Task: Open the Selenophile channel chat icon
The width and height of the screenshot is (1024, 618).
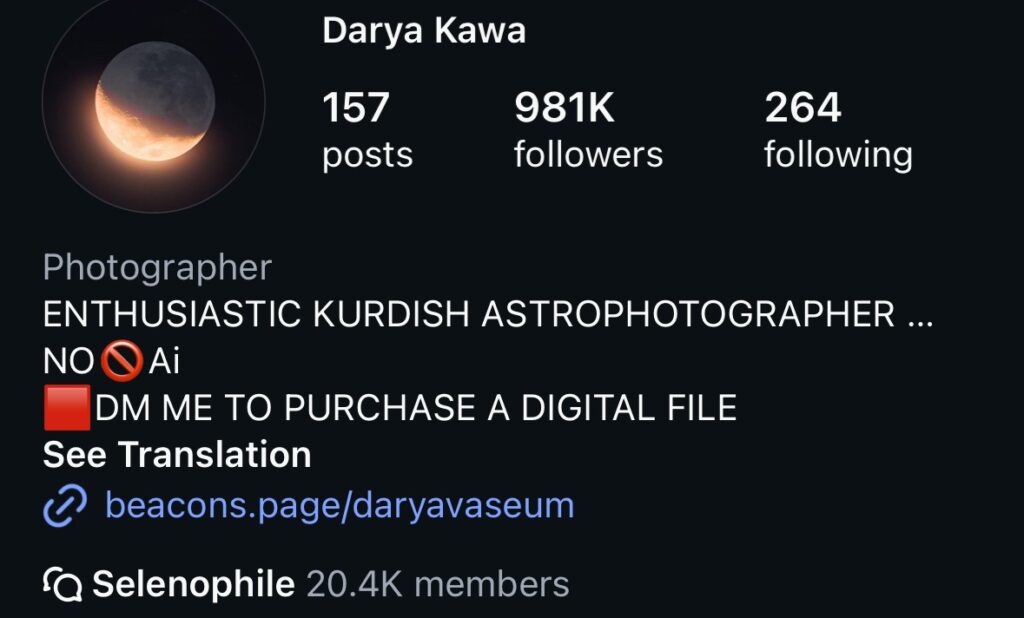Action: click(63, 584)
